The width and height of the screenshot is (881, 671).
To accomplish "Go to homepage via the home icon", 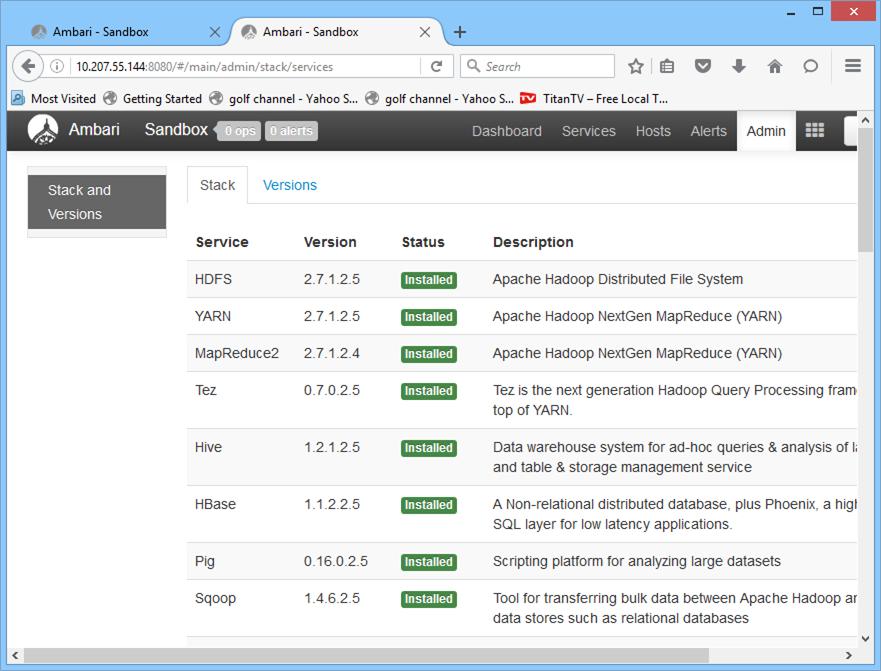I will pyautogui.click(x=774, y=66).
